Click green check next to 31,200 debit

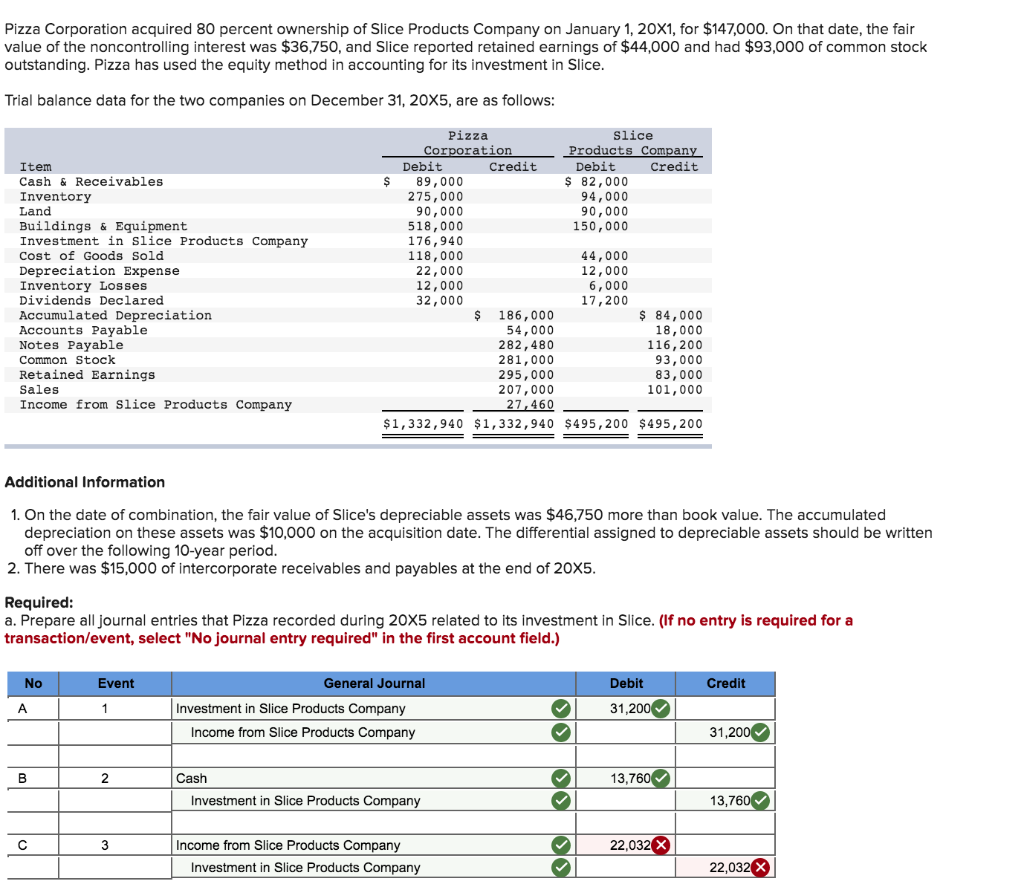[x=661, y=709]
